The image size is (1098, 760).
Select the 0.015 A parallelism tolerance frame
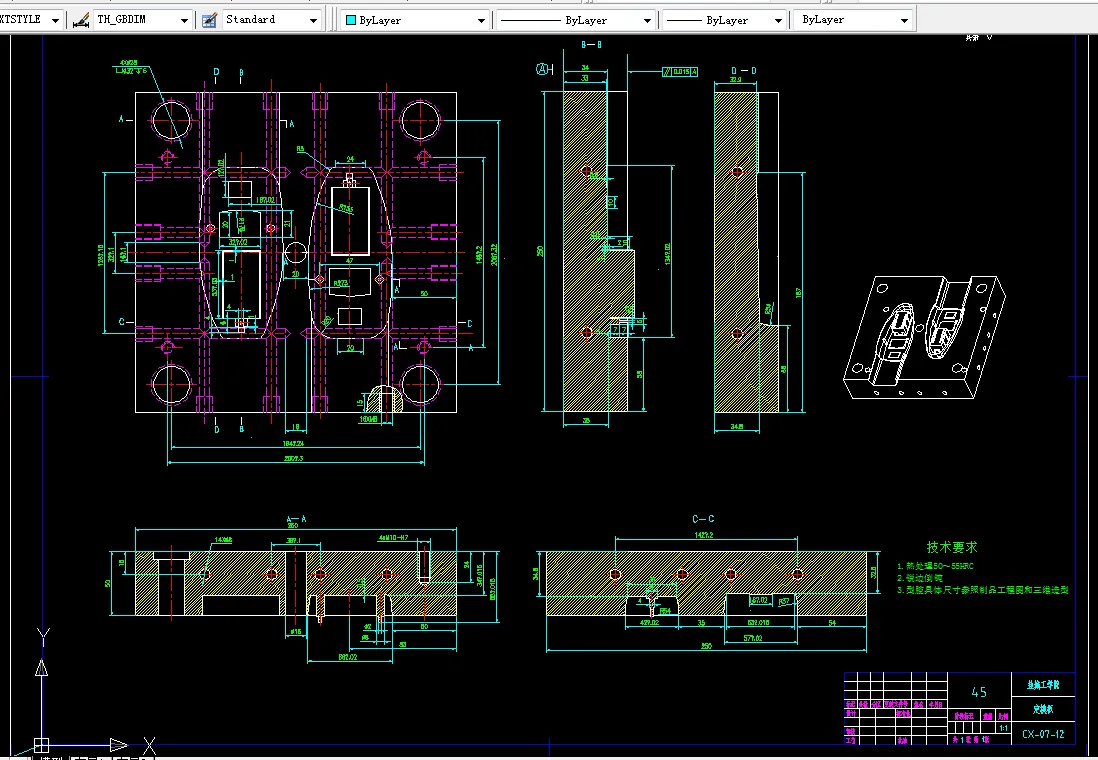click(x=679, y=71)
